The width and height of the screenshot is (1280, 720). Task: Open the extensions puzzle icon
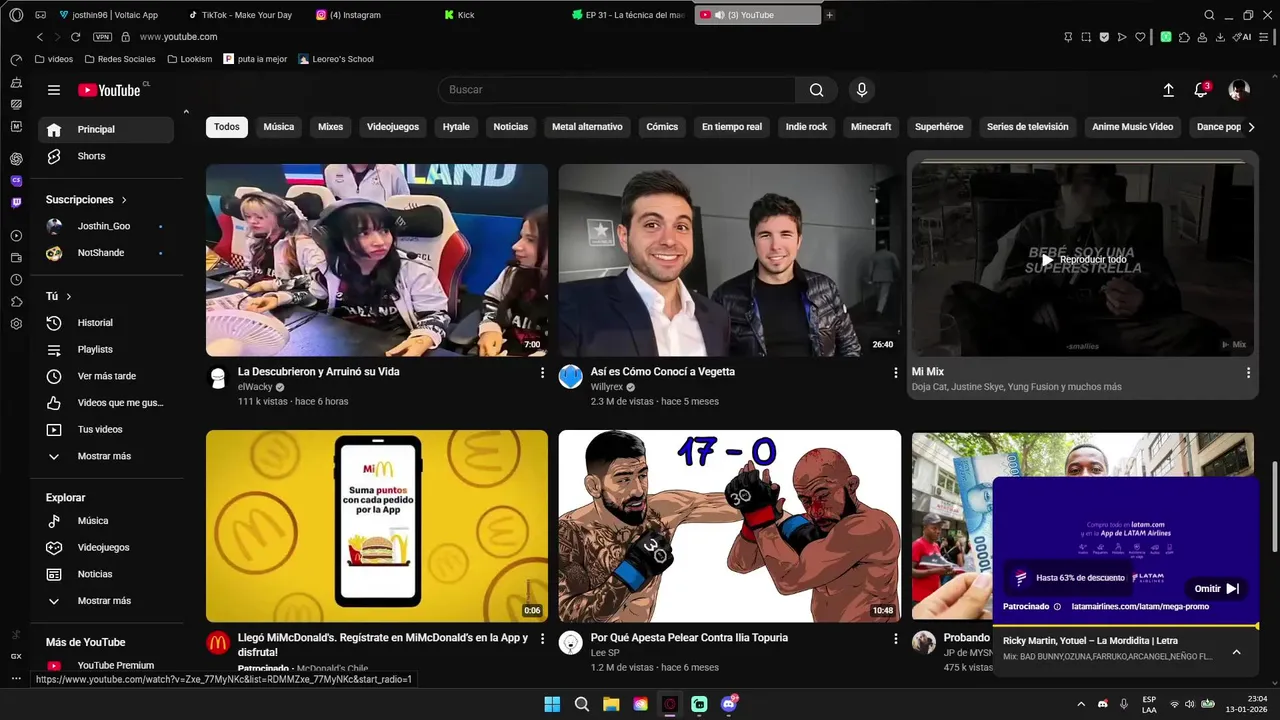(x=1184, y=37)
